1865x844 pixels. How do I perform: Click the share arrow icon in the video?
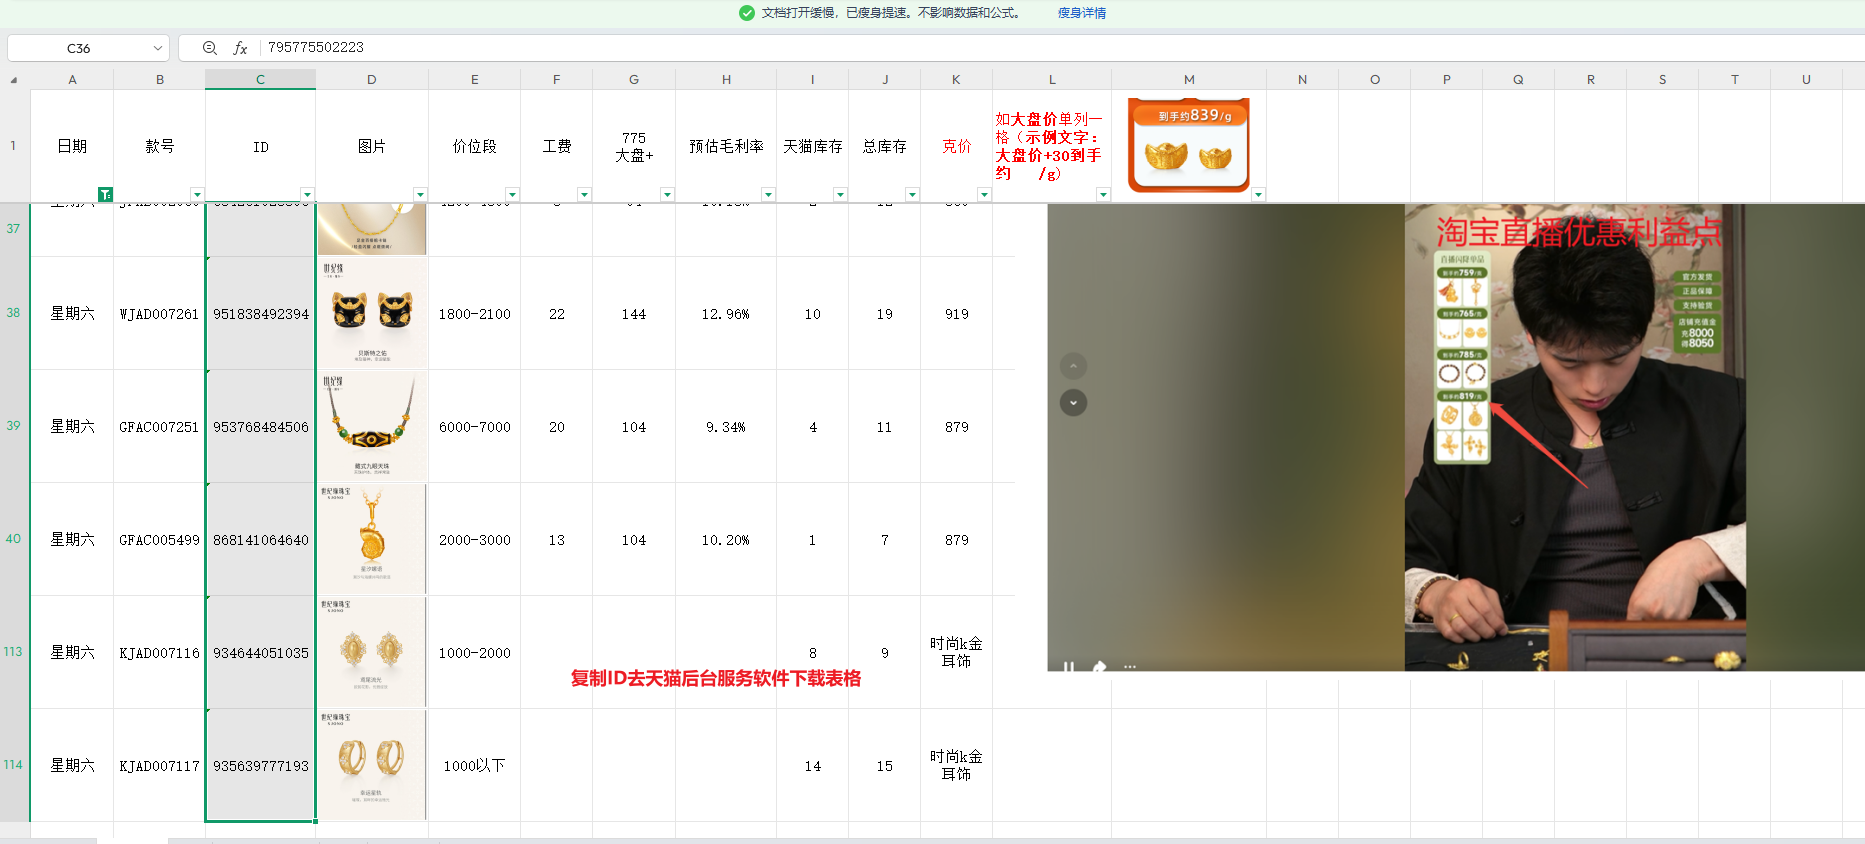[x=1099, y=666]
